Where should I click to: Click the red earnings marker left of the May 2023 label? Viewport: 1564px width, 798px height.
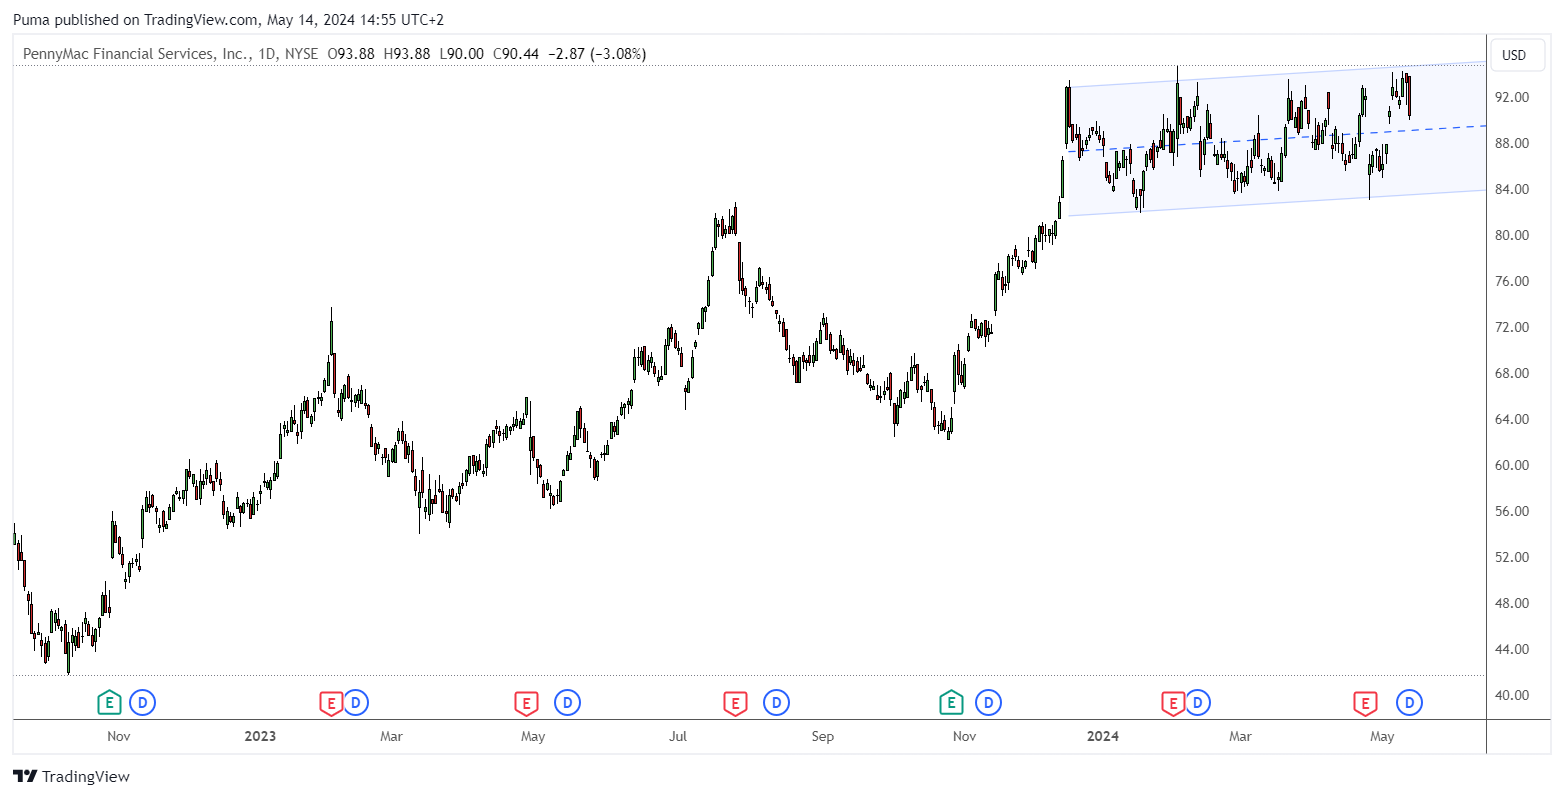click(x=525, y=703)
